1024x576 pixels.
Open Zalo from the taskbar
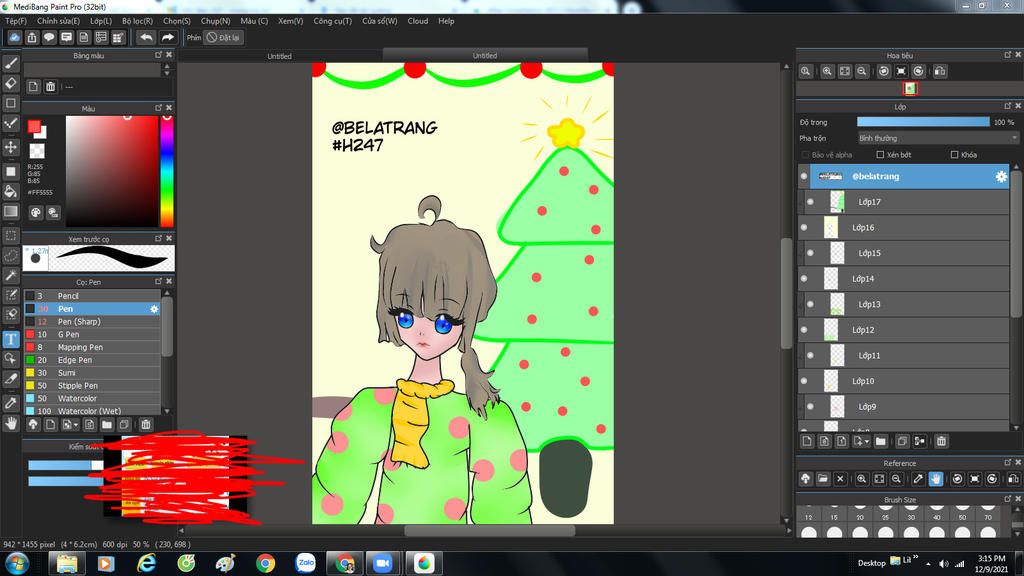[305, 563]
